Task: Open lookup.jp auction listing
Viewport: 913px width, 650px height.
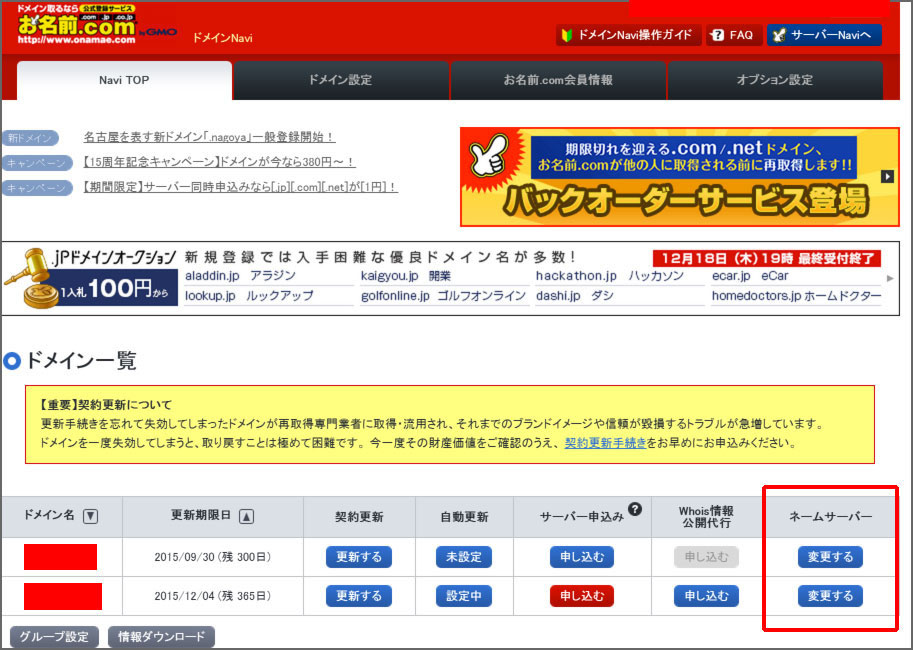Action: 249,296
